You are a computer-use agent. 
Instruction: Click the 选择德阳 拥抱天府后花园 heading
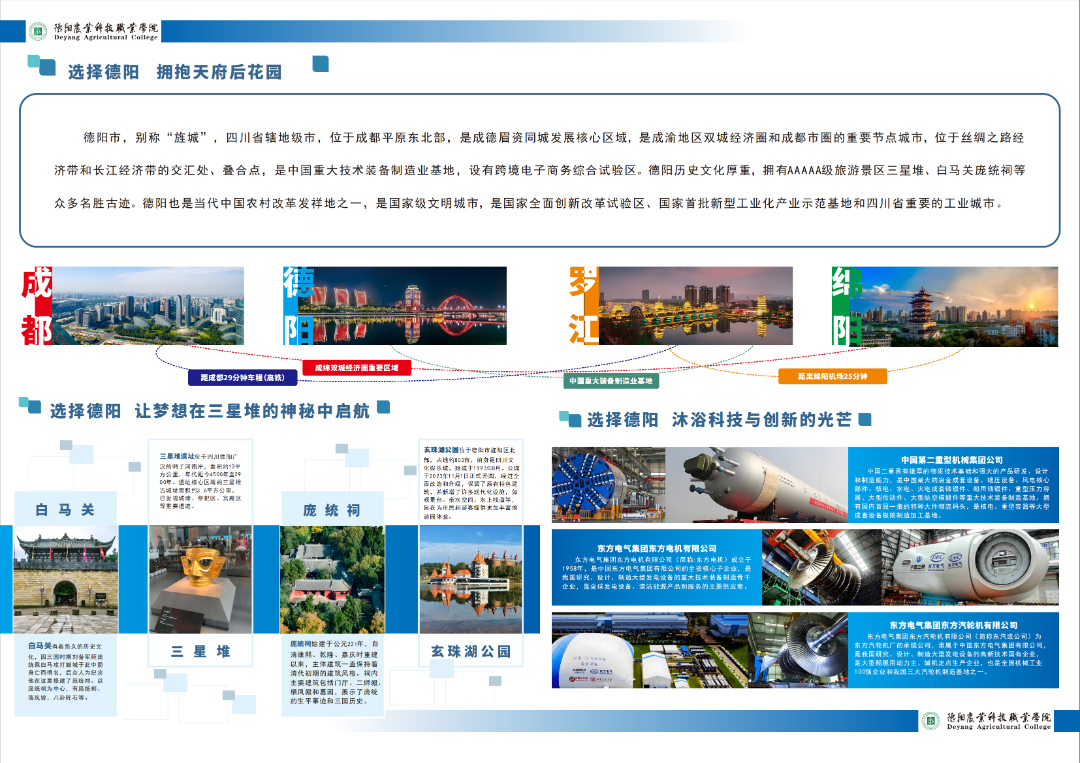[175, 72]
